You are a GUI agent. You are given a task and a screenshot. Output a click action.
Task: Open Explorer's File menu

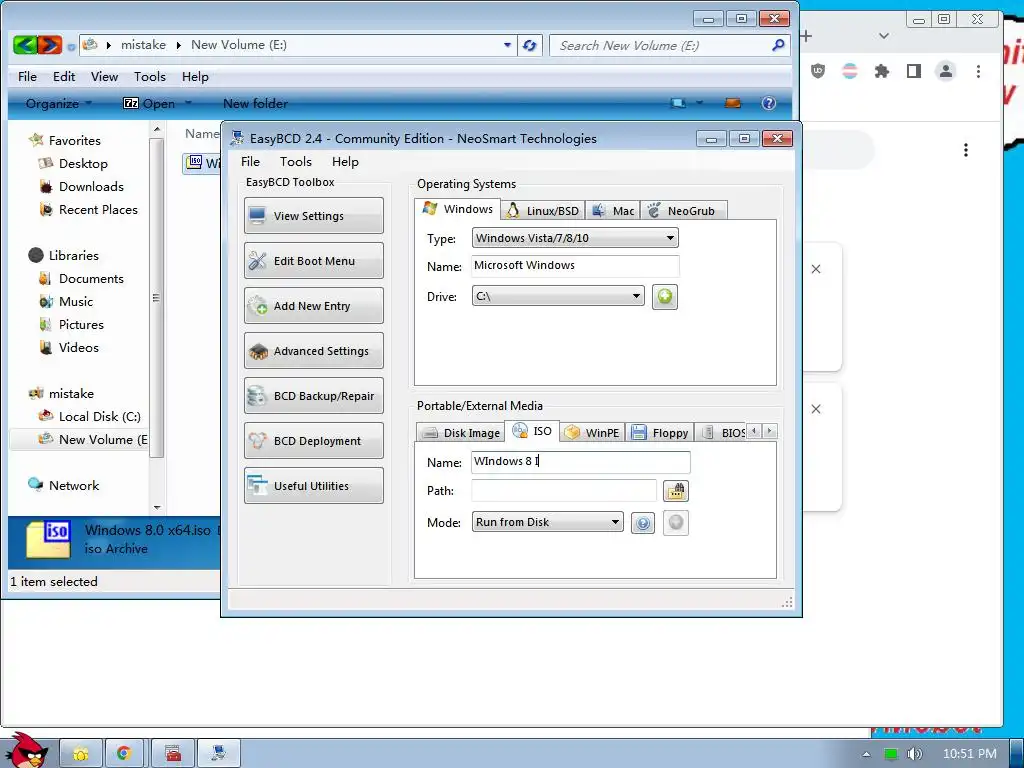pyautogui.click(x=27, y=76)
